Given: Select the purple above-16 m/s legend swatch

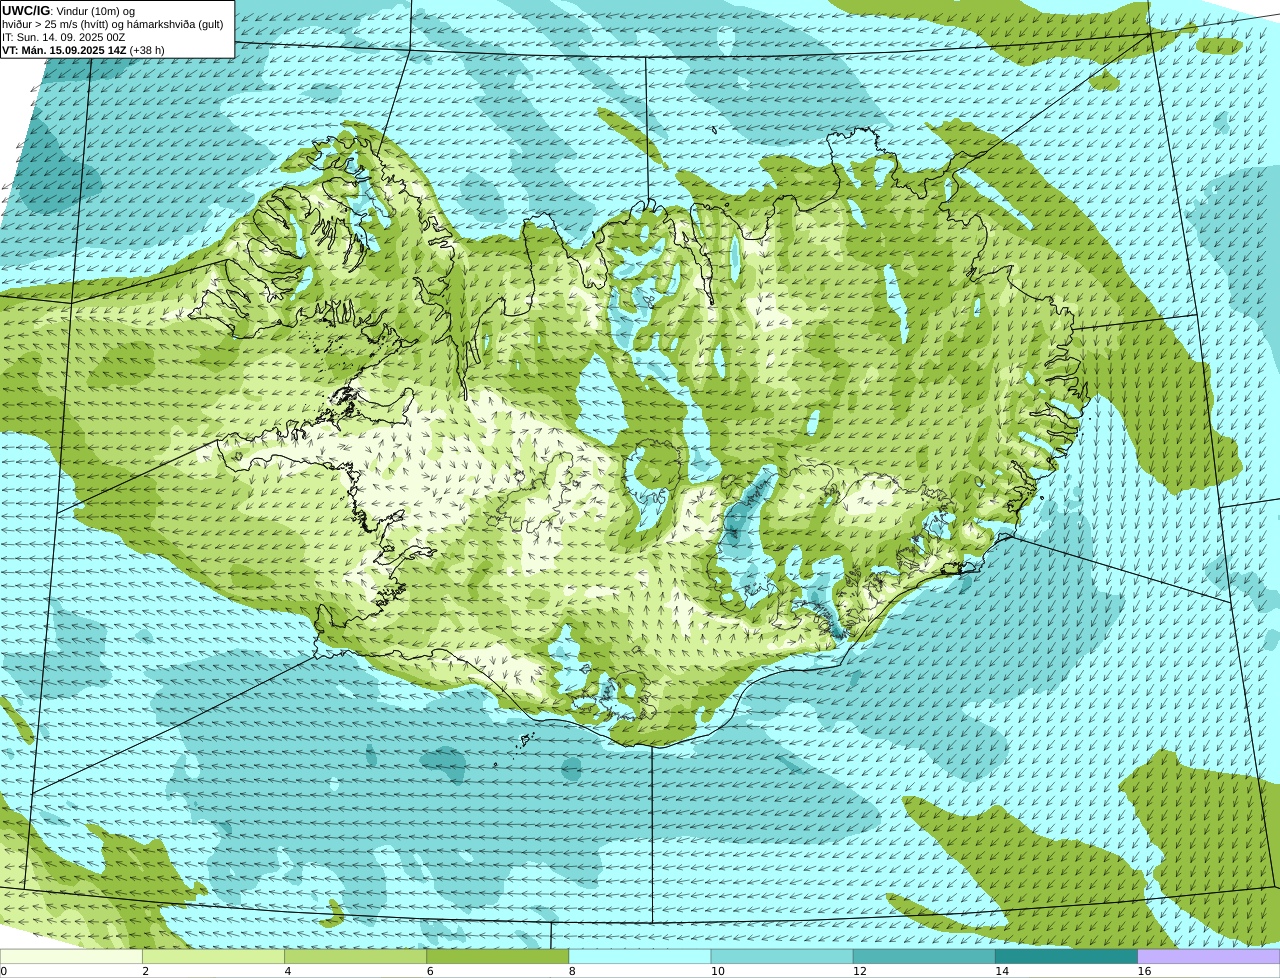Looking at the screenshot, I should pos(1209,957).
